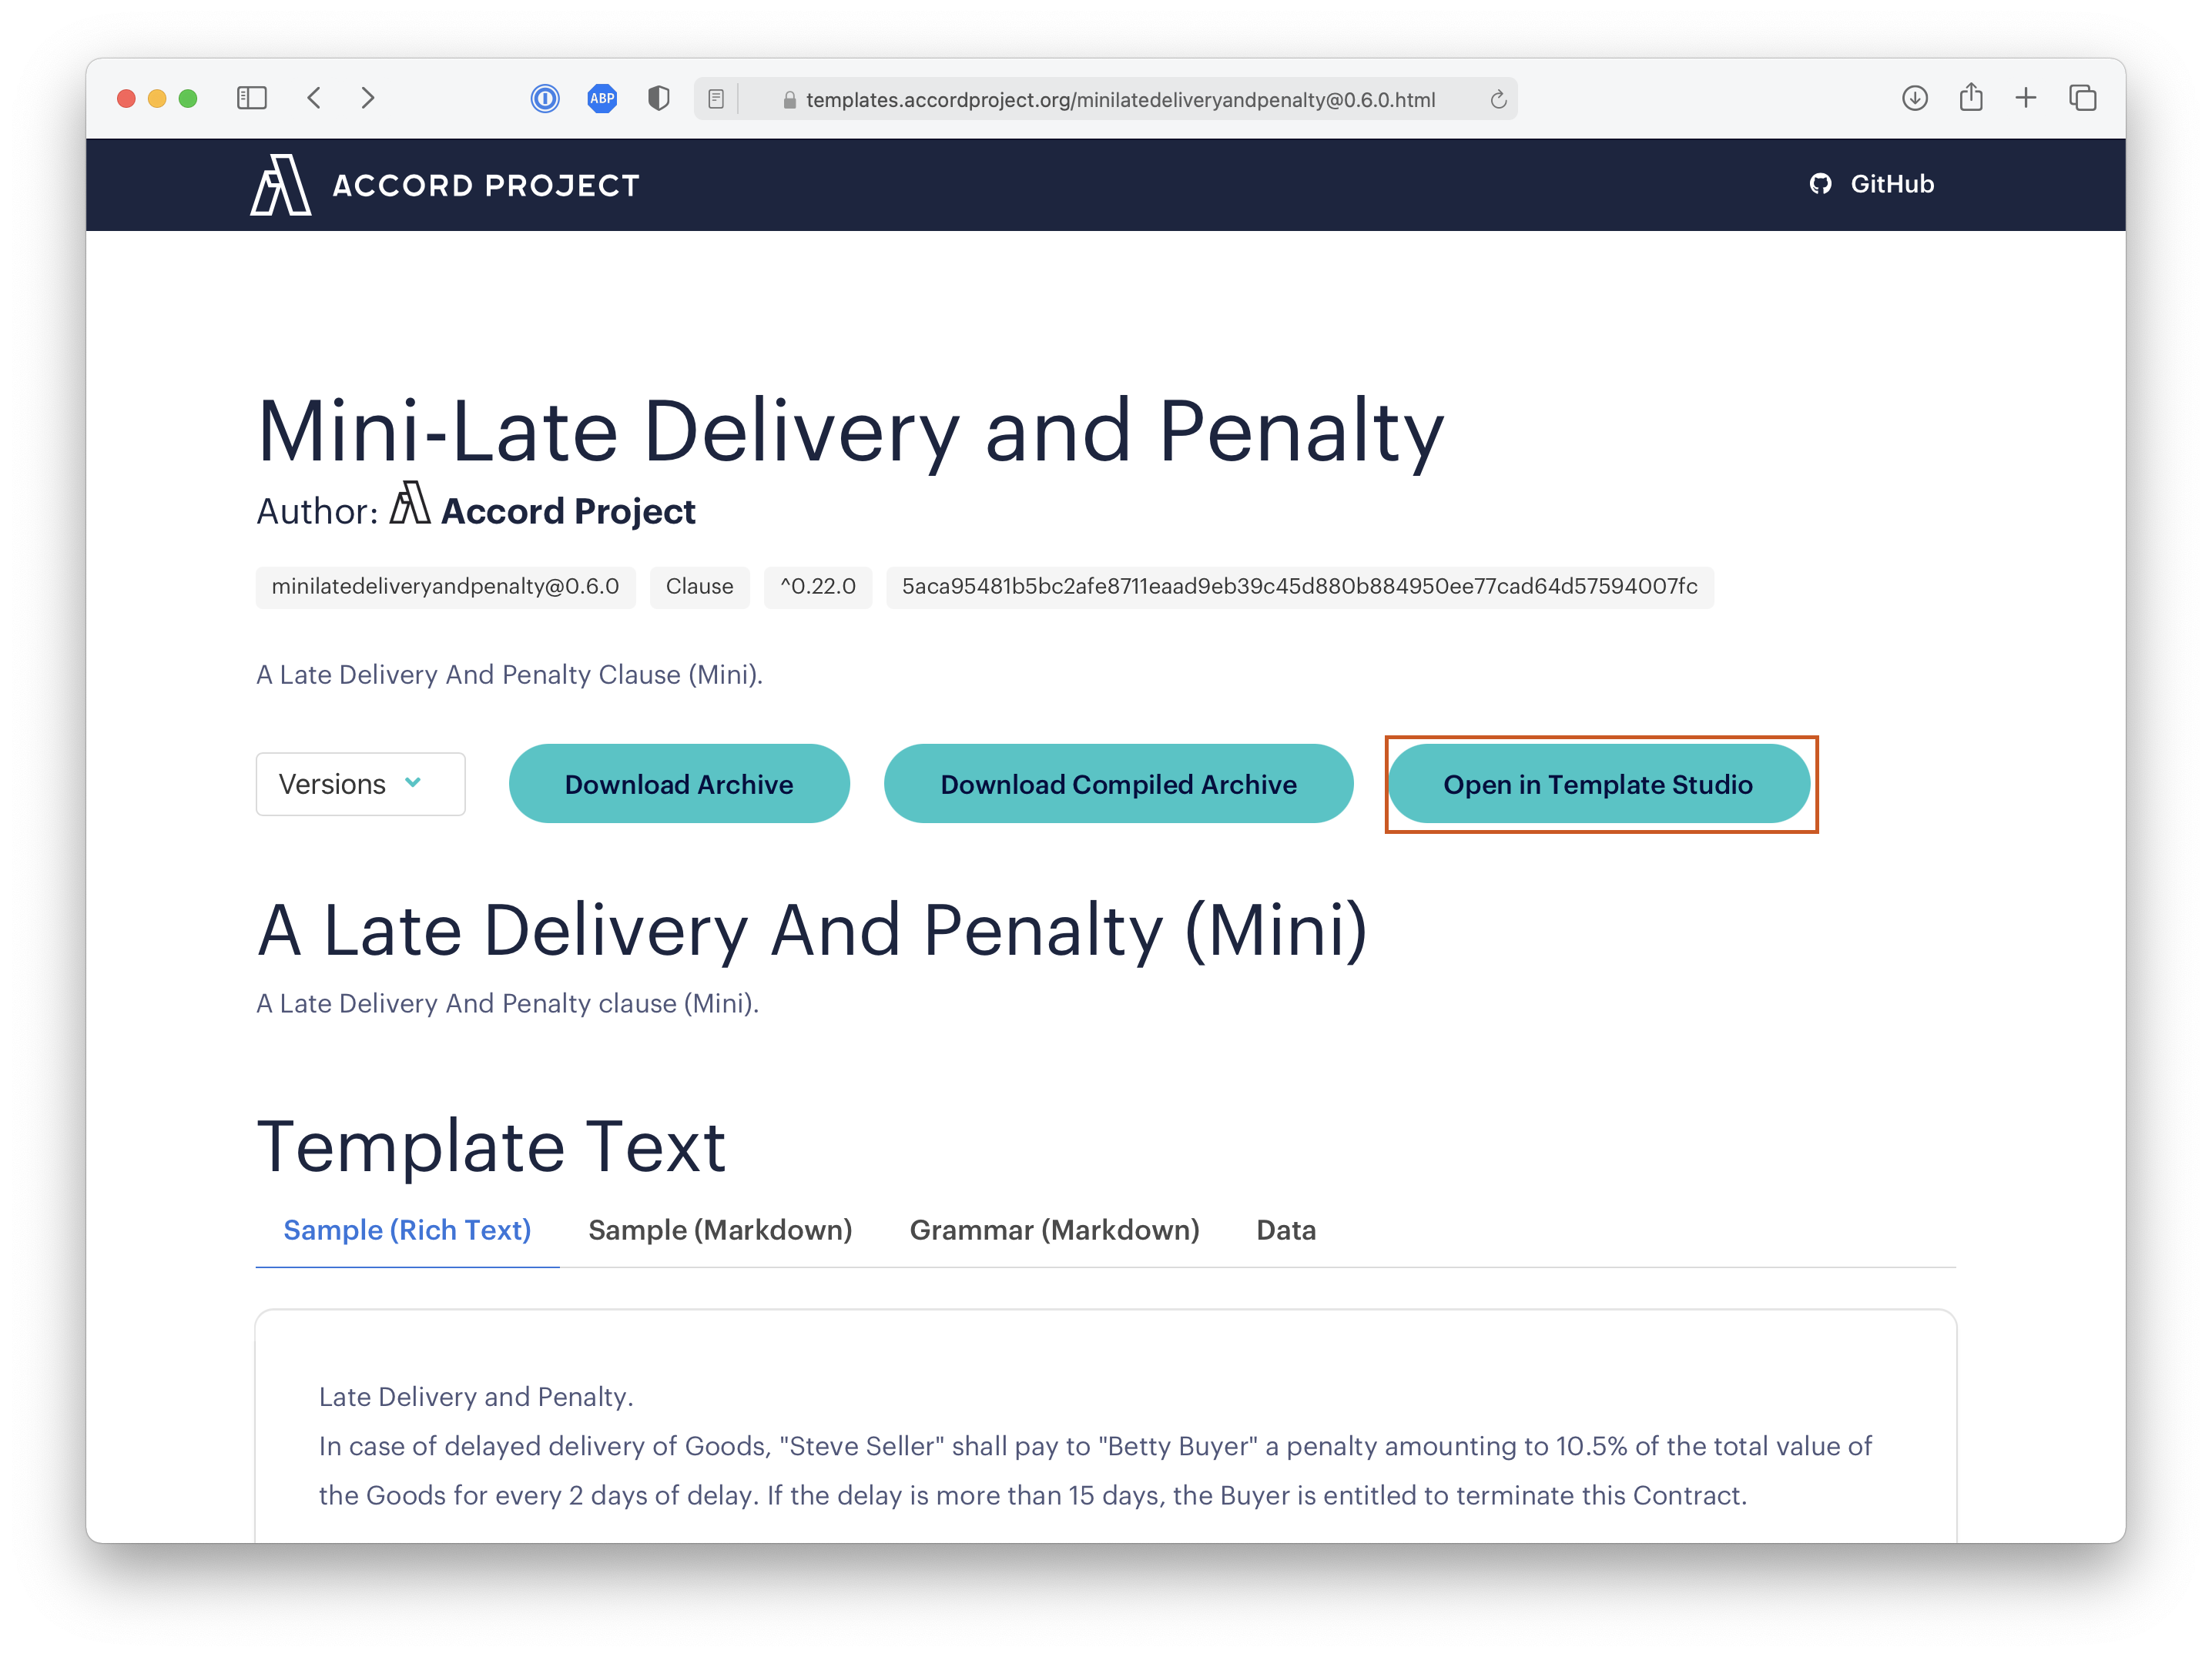Viewport: 2212px width, 1657px height.
Task: Open the GitHub link in header
Action: coord(1872,184)
